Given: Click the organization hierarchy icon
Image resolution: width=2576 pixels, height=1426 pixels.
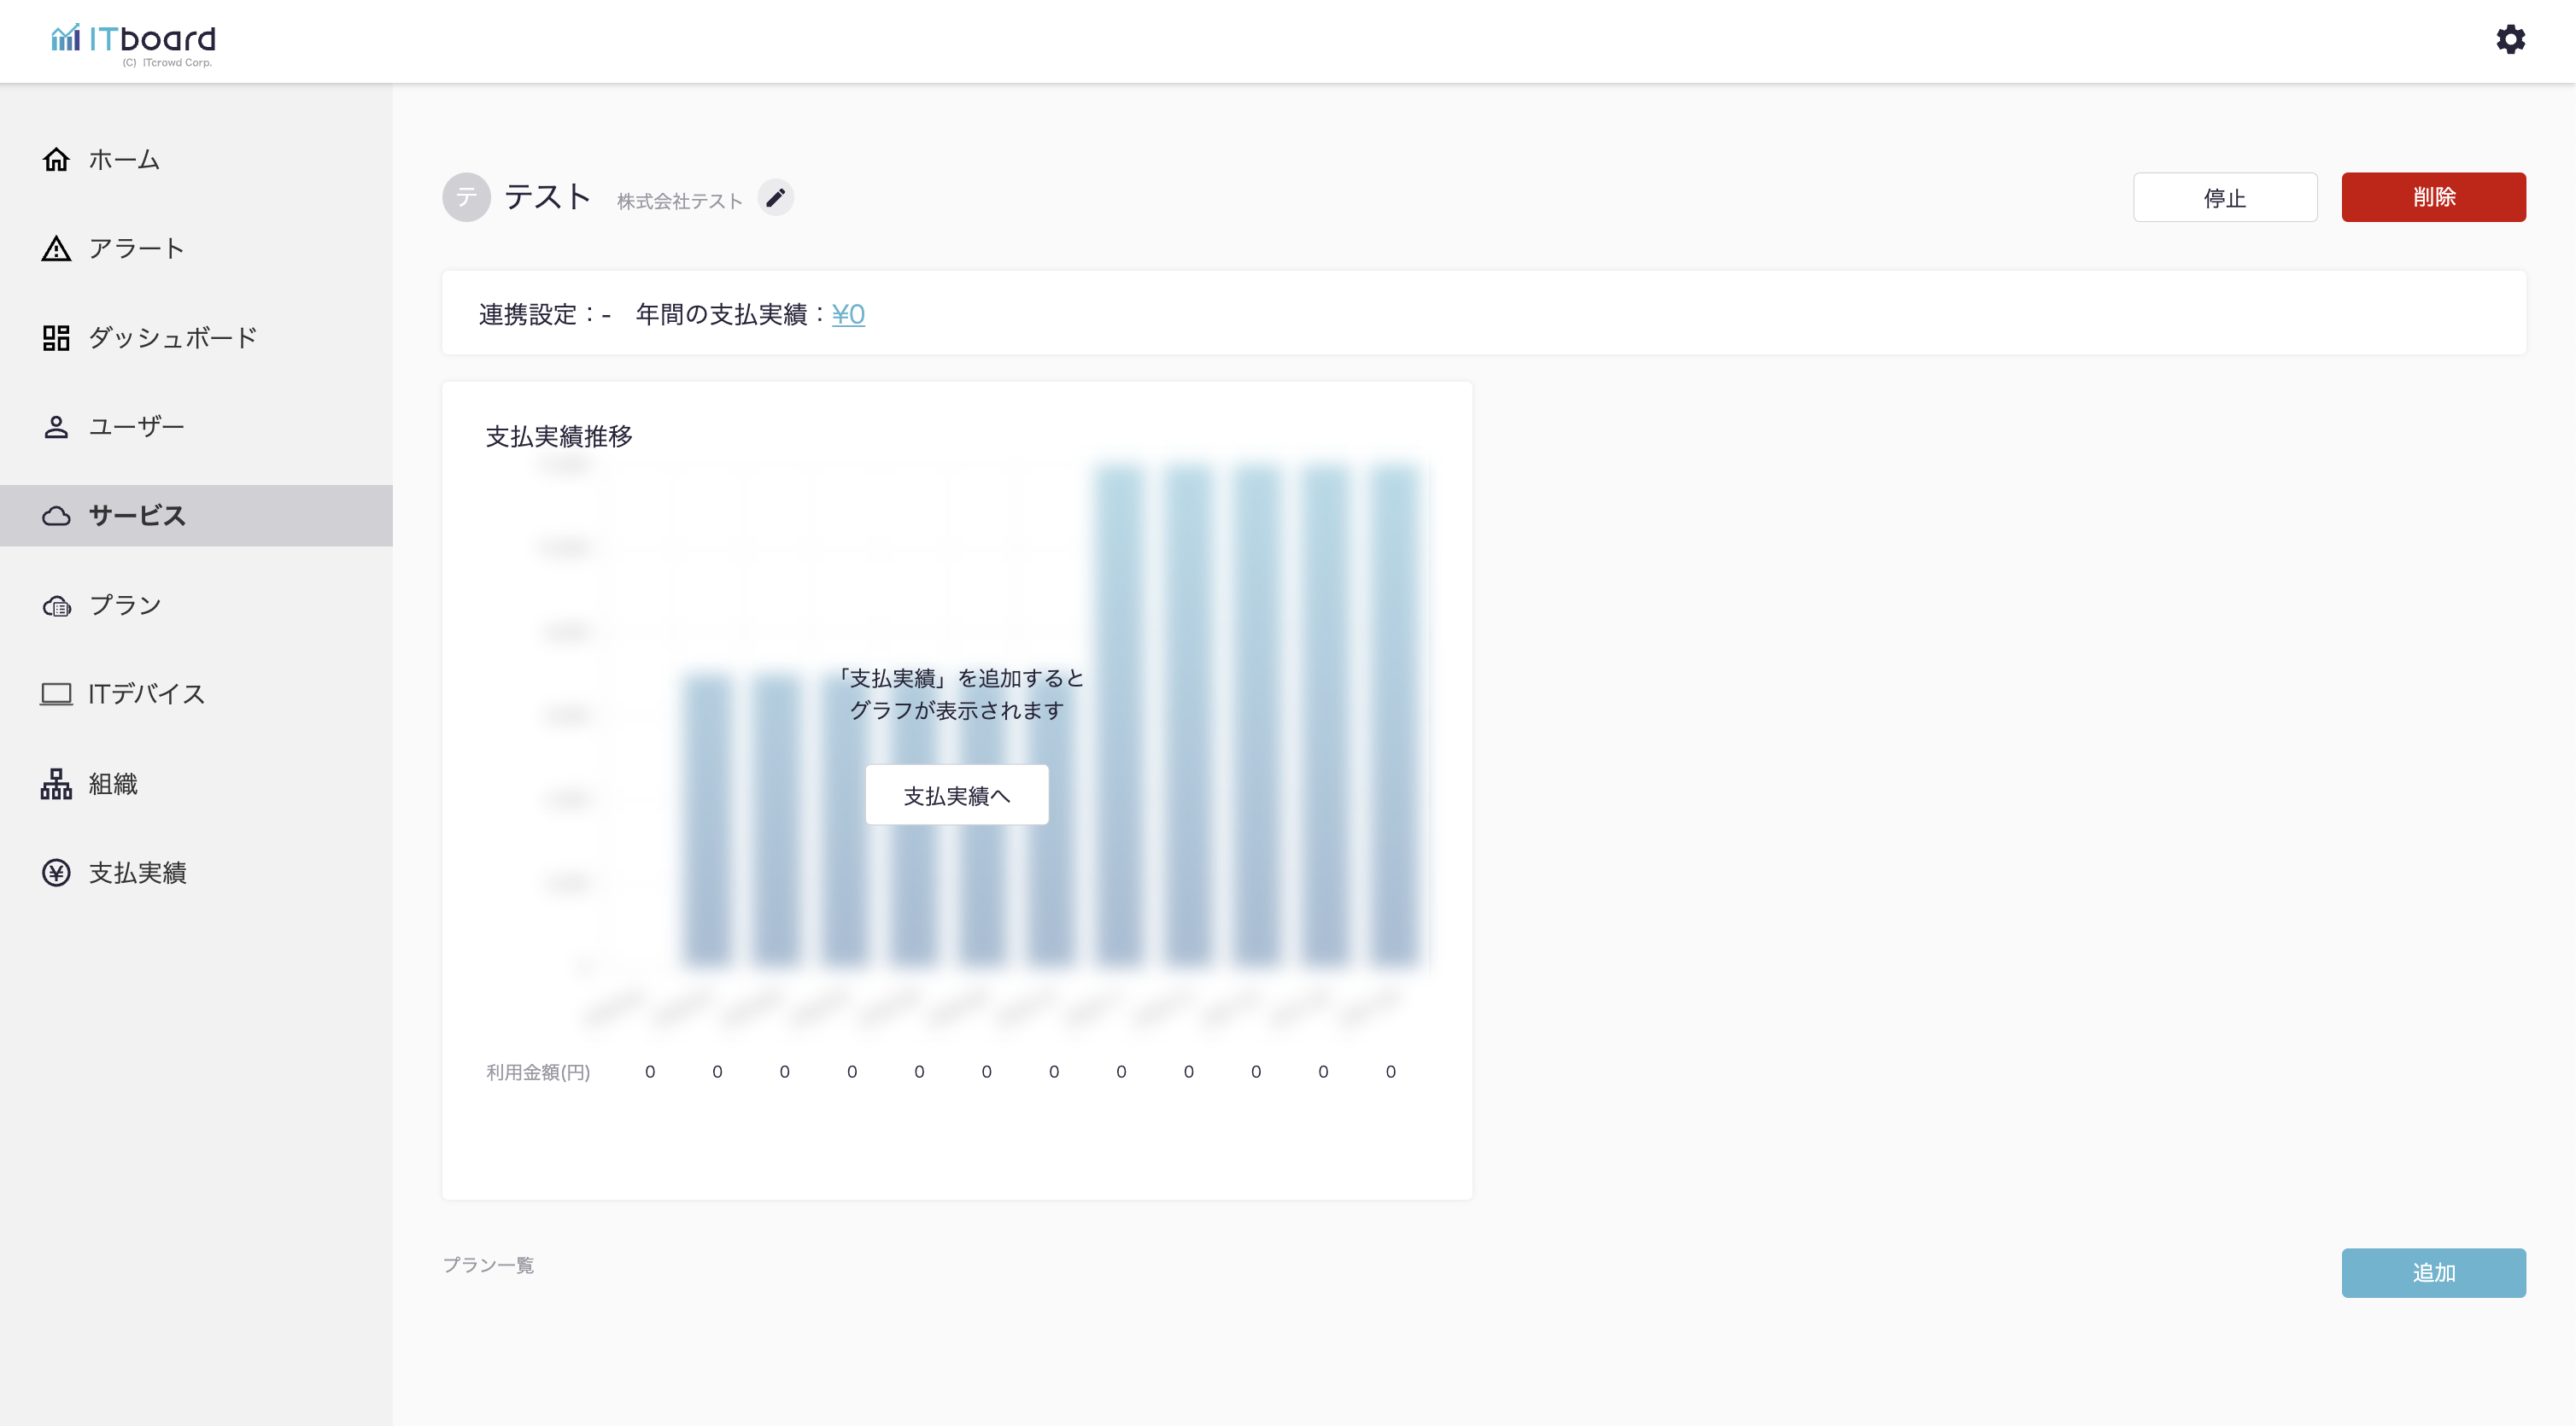Looking at the screenshot, I should click(x=56, y=784).
